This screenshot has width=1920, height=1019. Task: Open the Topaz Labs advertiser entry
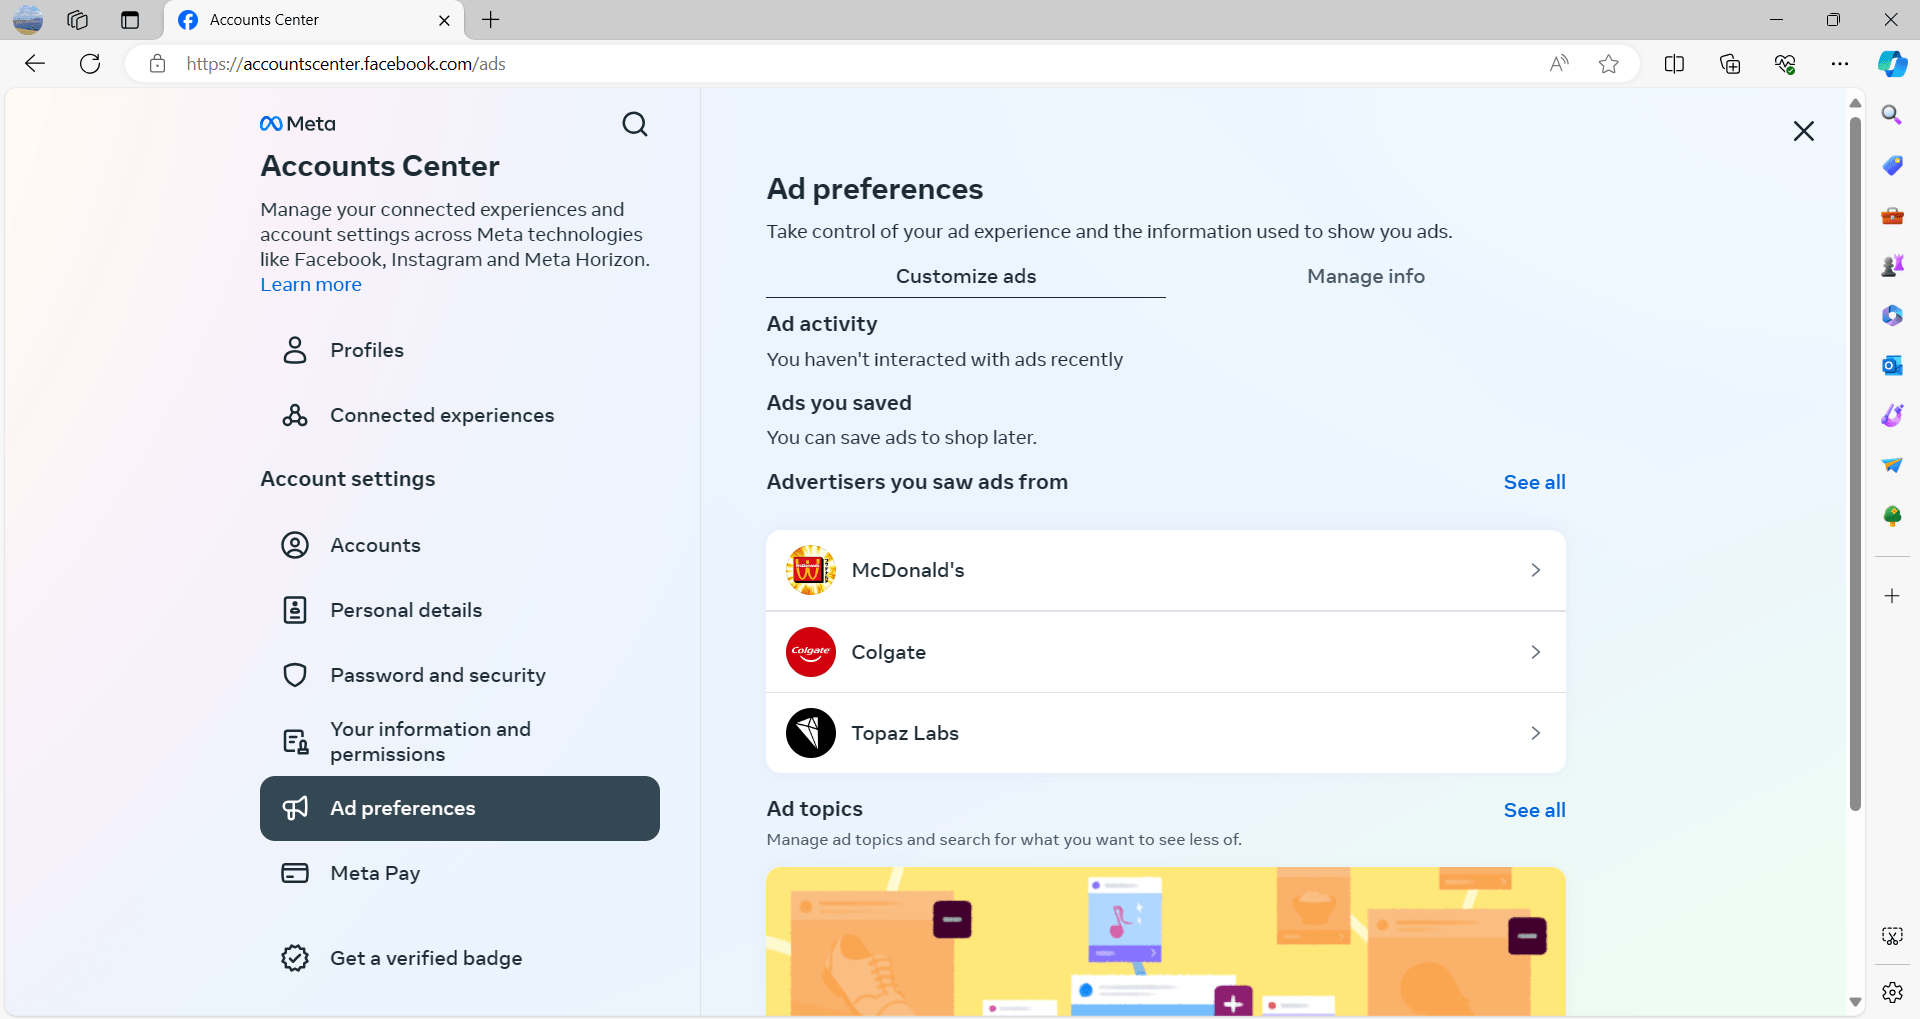click(x=1165, y=733)
